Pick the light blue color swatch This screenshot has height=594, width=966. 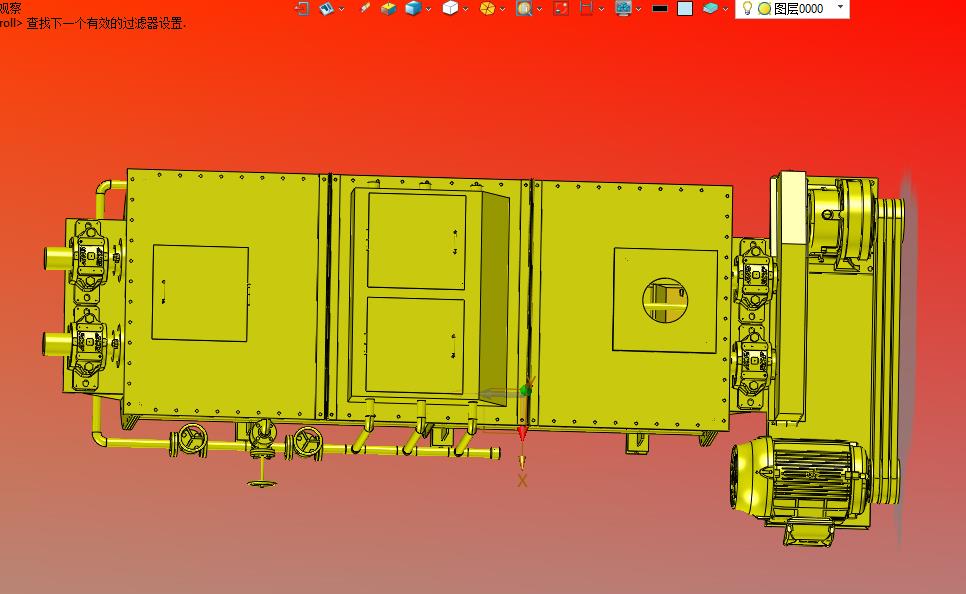click(684, 8)
